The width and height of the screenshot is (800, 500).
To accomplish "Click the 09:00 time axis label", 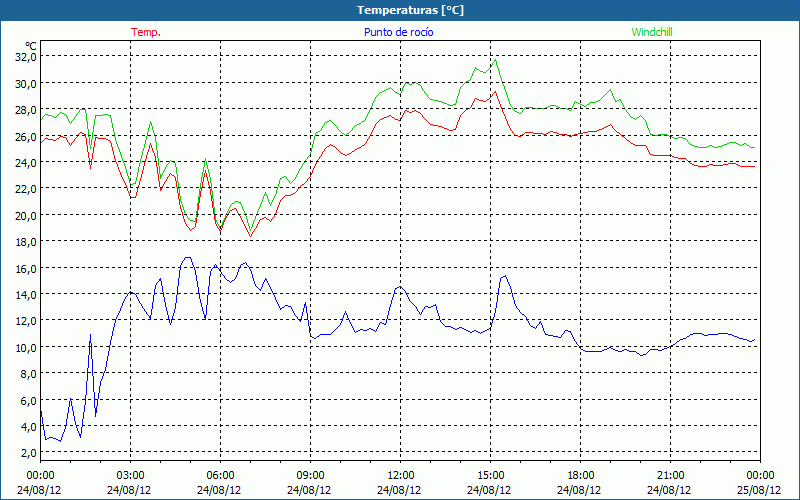I will click(310, 476).
